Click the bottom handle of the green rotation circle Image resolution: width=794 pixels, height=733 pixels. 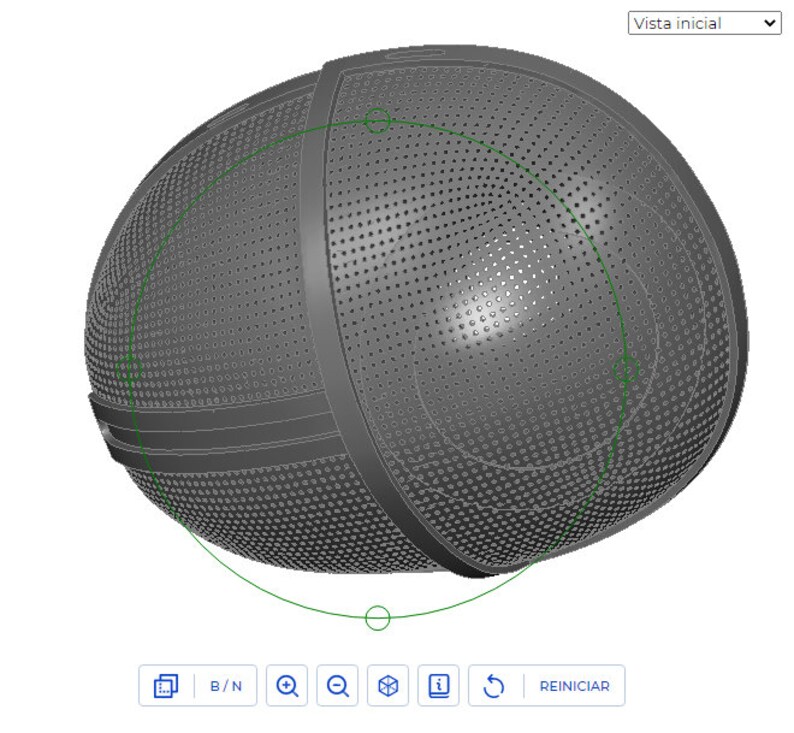click(377, 618)
